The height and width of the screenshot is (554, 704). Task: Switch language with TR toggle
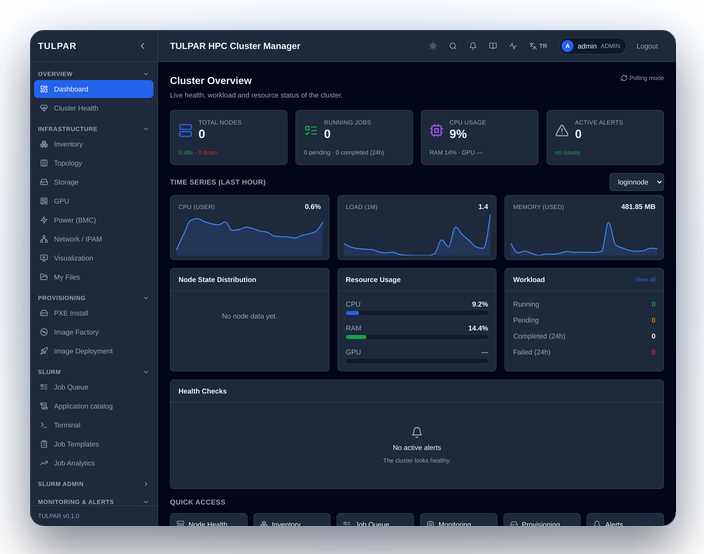pyautogui.click(x=538, y=46)
